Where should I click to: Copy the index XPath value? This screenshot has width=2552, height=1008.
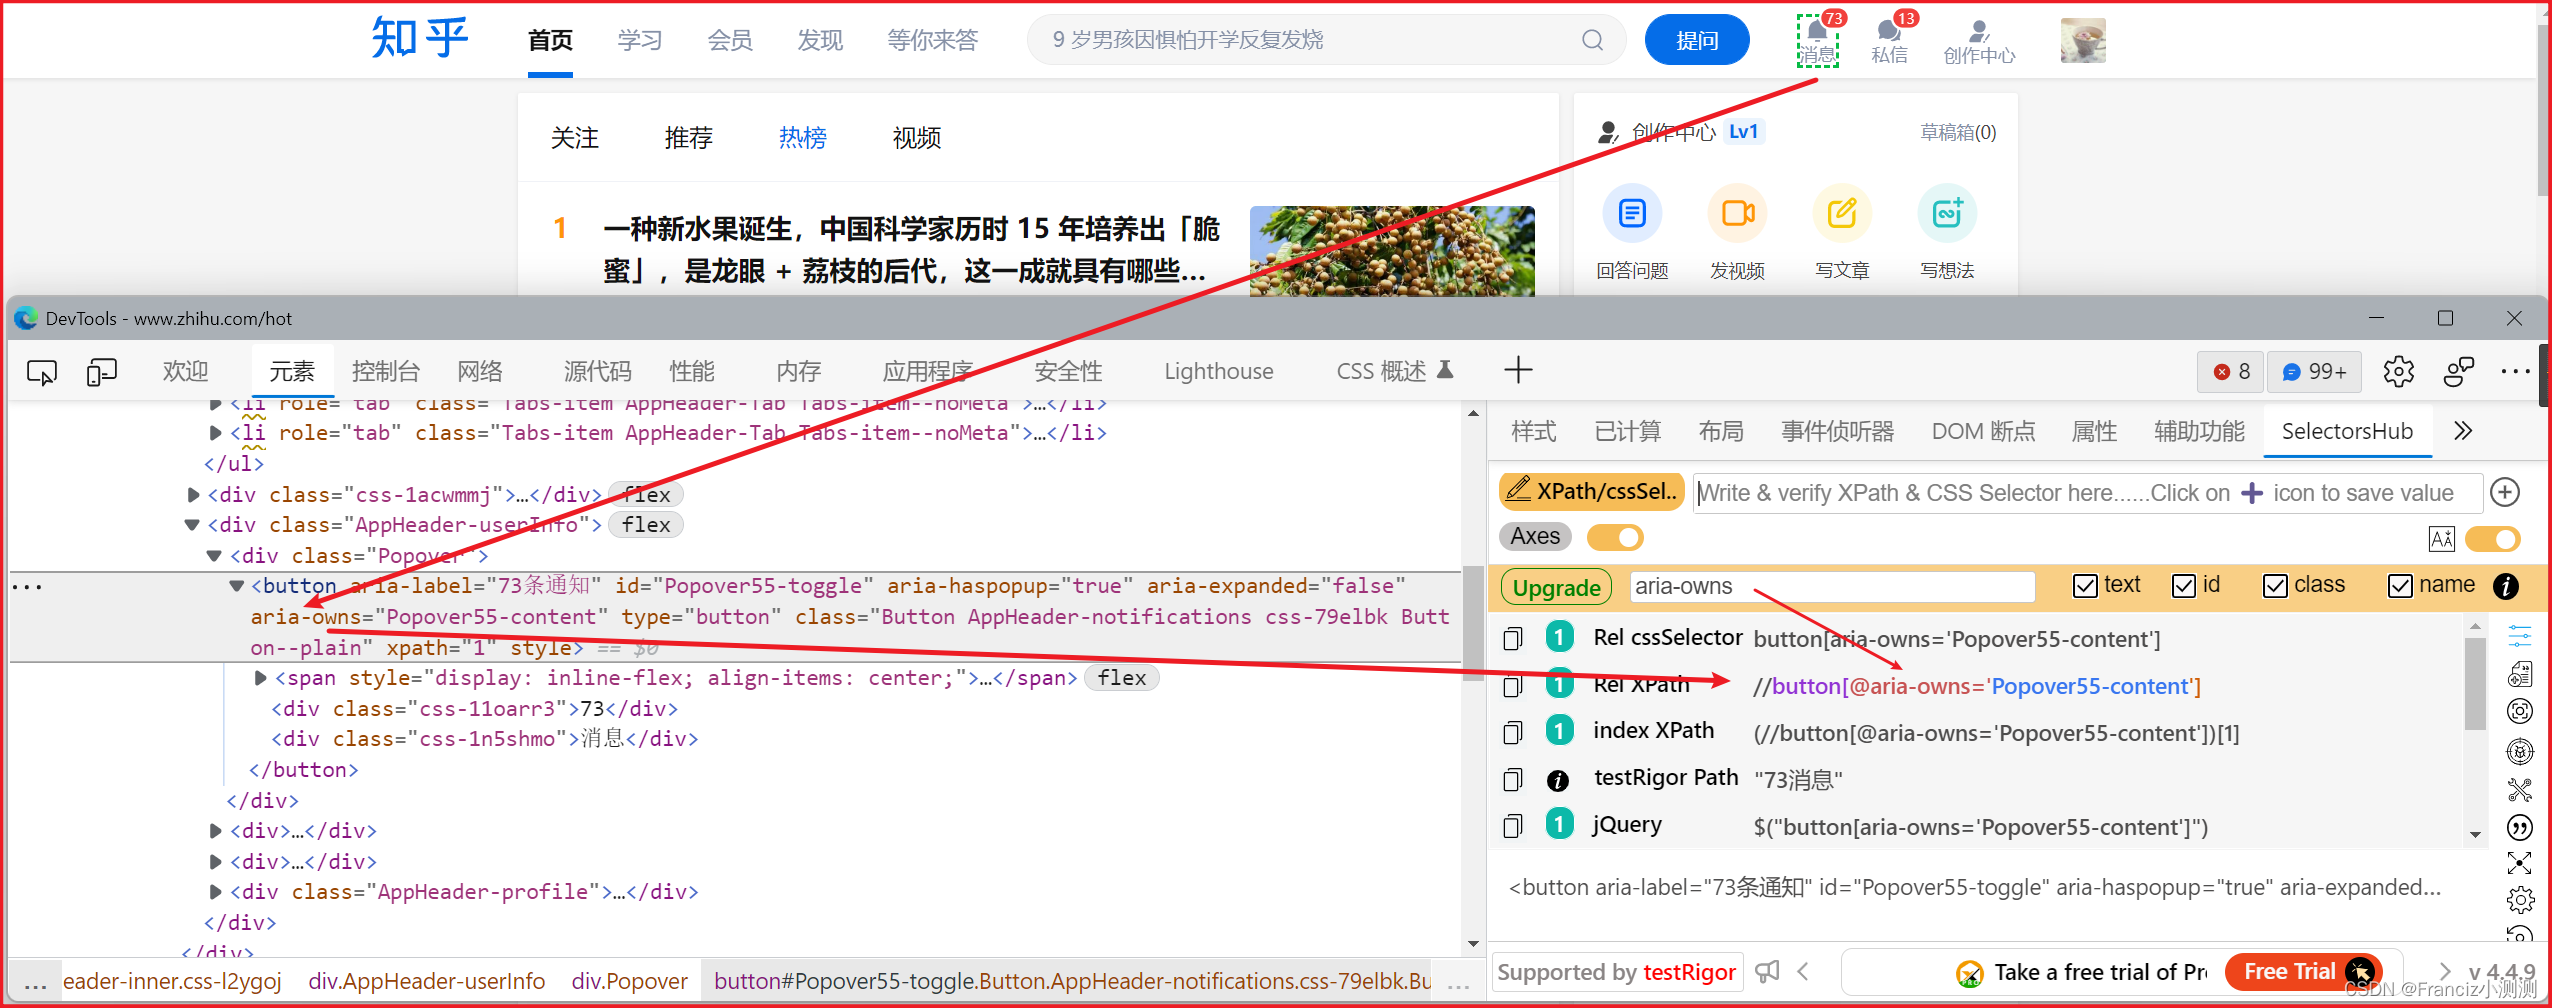[x=1513, y=732]
